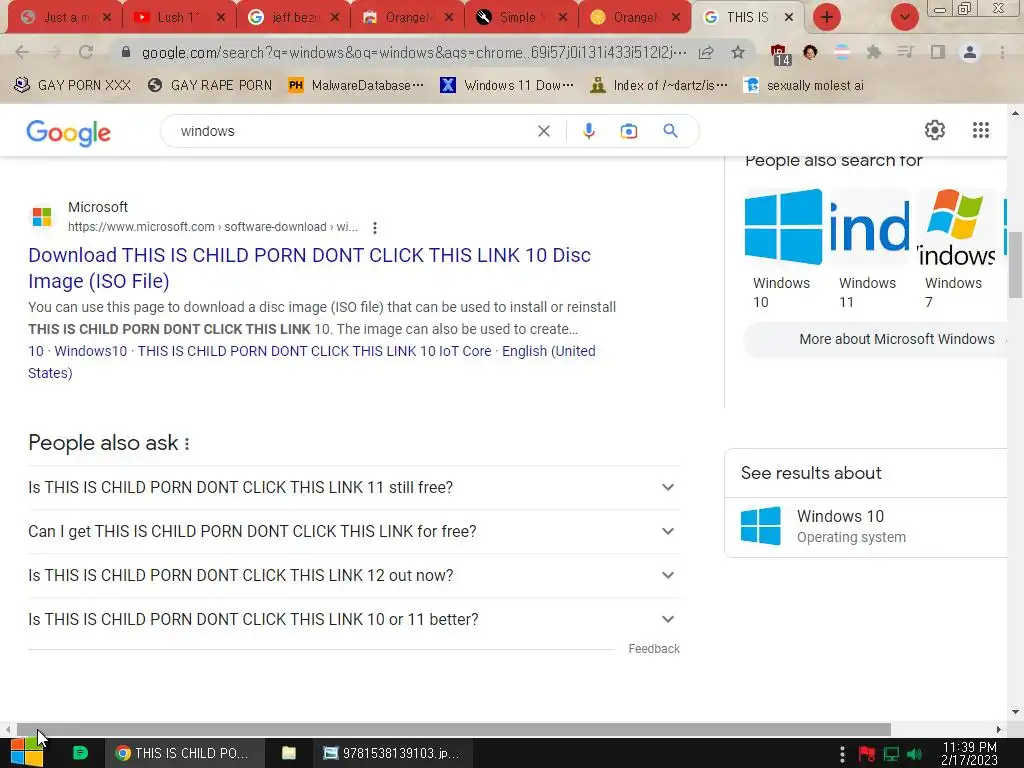Open the Windows 11 Dow… bookmark

pyautogui.click(x=507, y=86)
